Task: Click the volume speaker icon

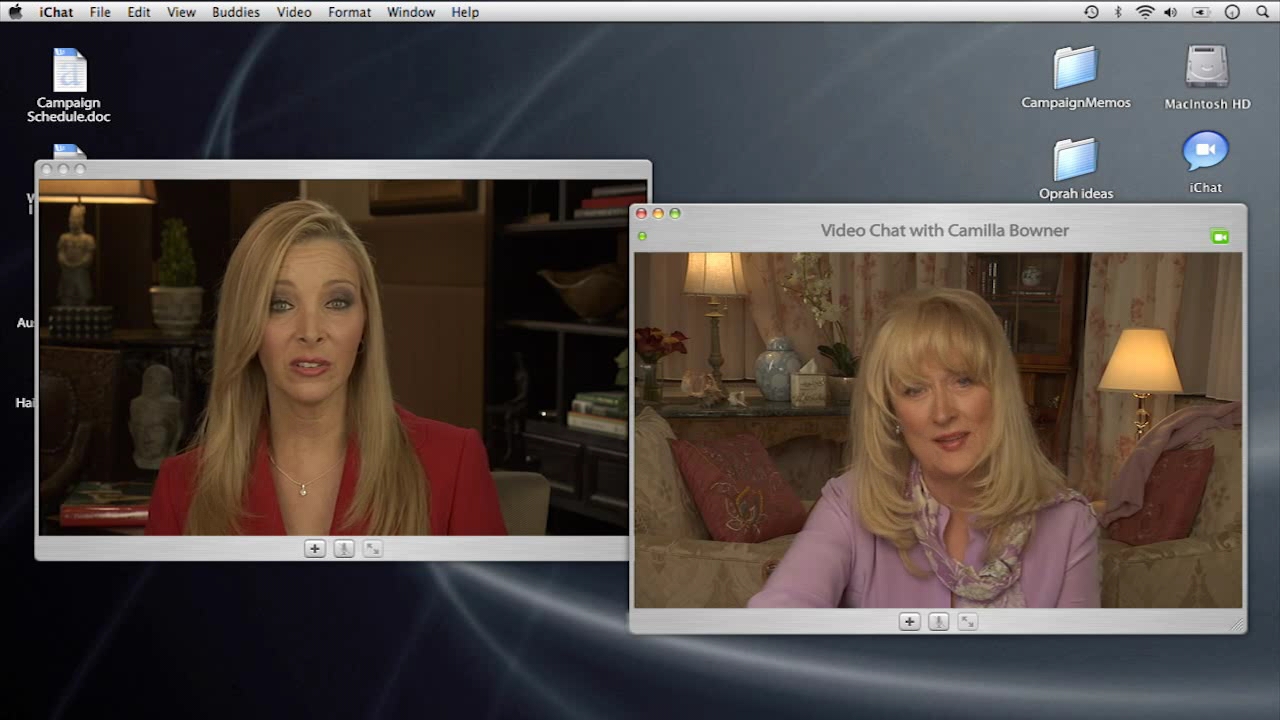Action: 1171,12
